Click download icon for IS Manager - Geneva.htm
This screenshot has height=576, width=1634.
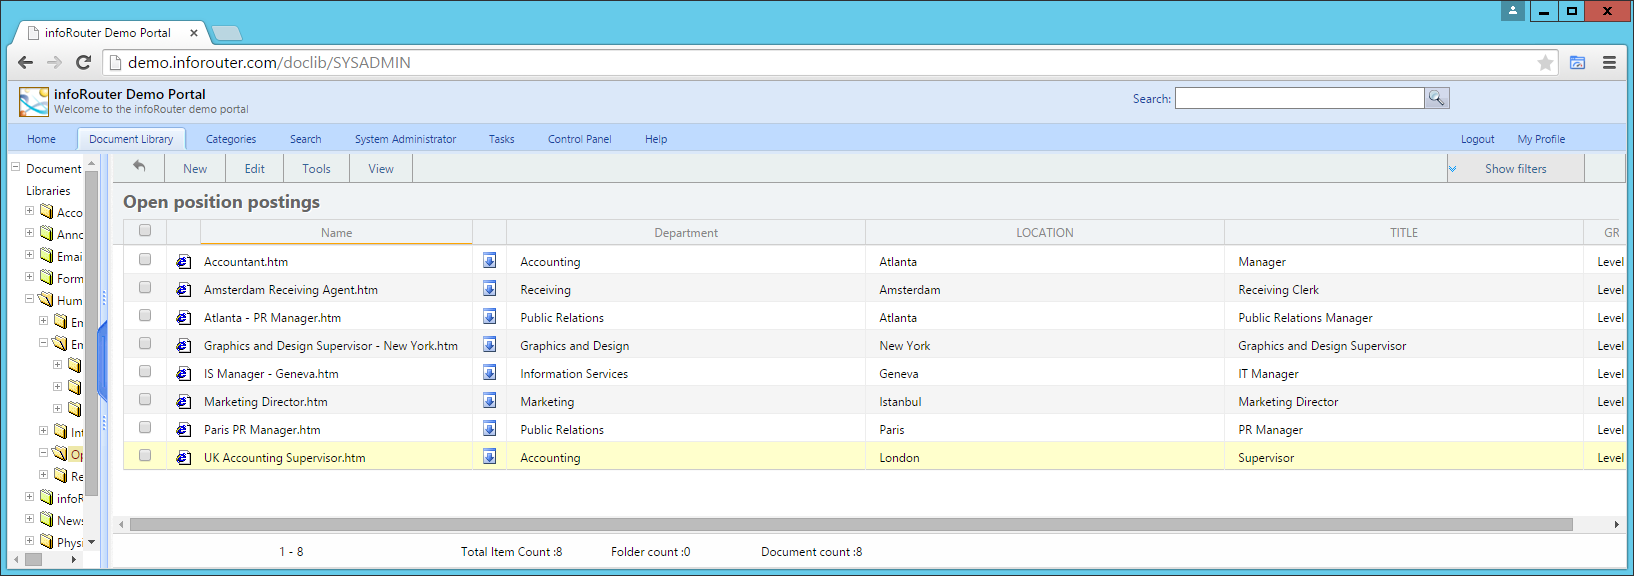[490, 373]
